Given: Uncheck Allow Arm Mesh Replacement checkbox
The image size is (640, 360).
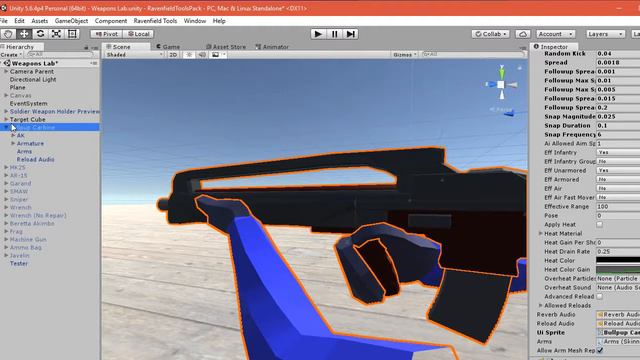Looking at the screenshot, I should 599,351.
